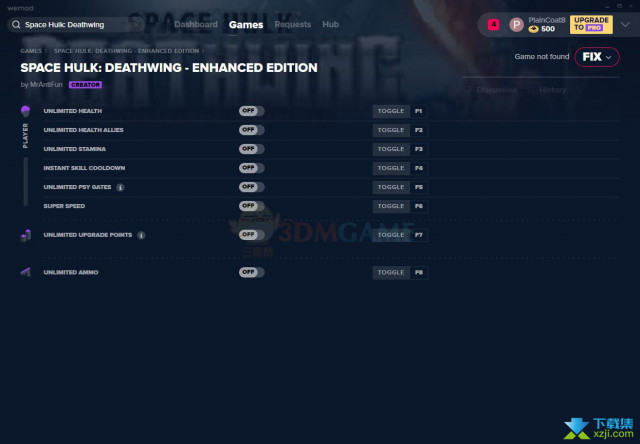640x444 pixels.
Task: Turn on Super Speed switch
Action: [251, 206]
